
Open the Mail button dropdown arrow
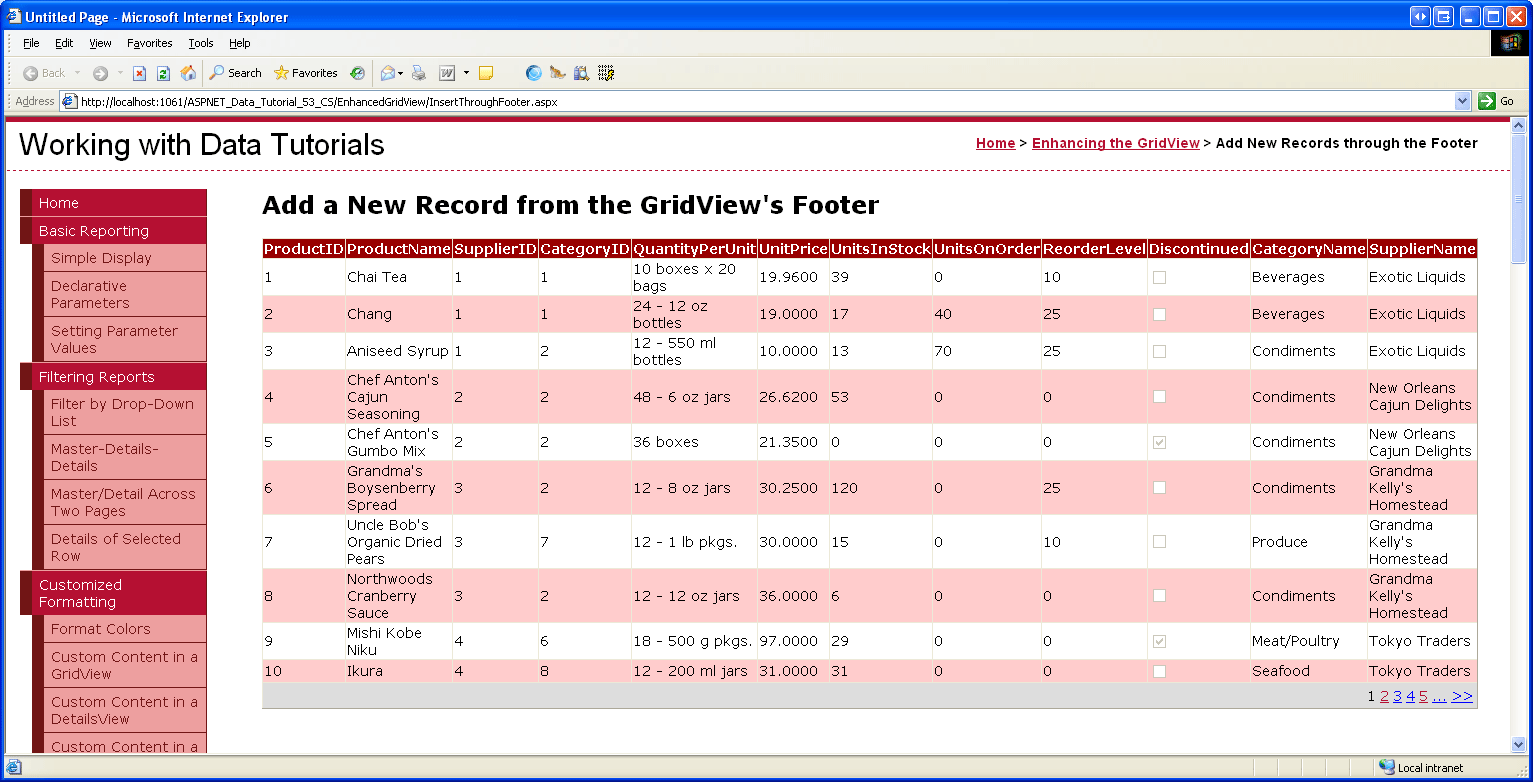[x=401, y=73]
